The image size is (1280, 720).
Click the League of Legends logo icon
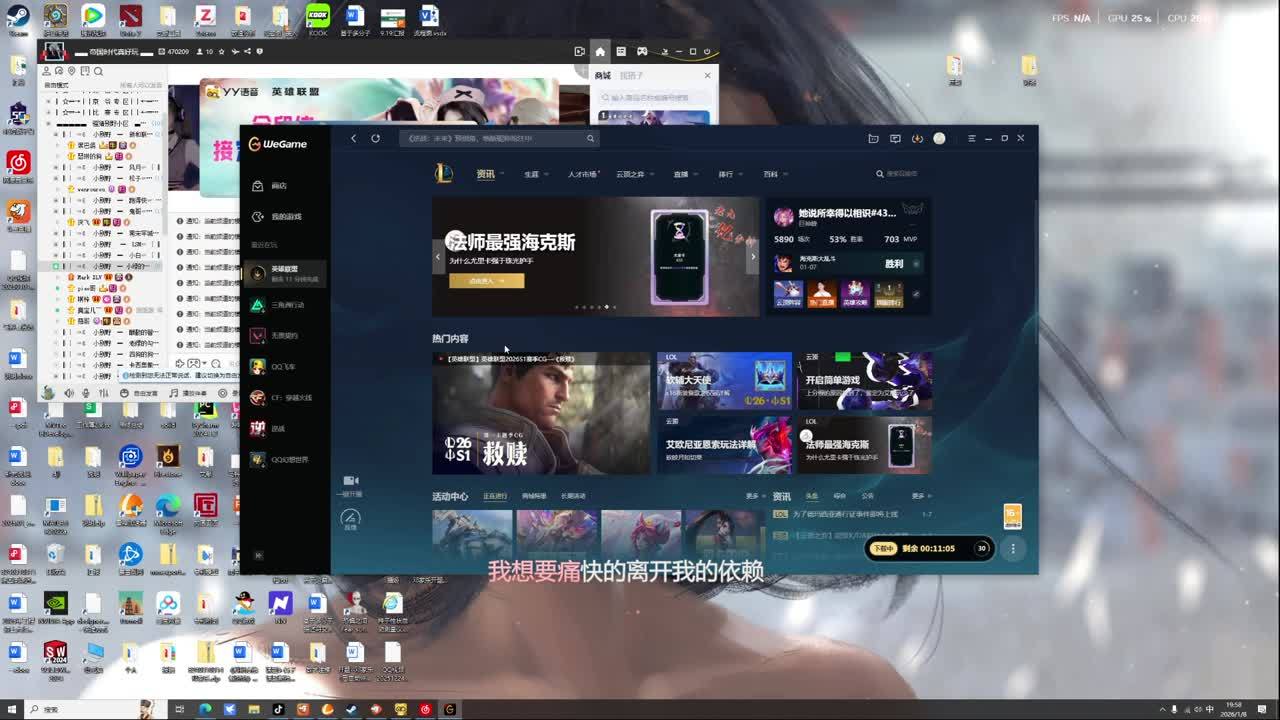(444, 174)
